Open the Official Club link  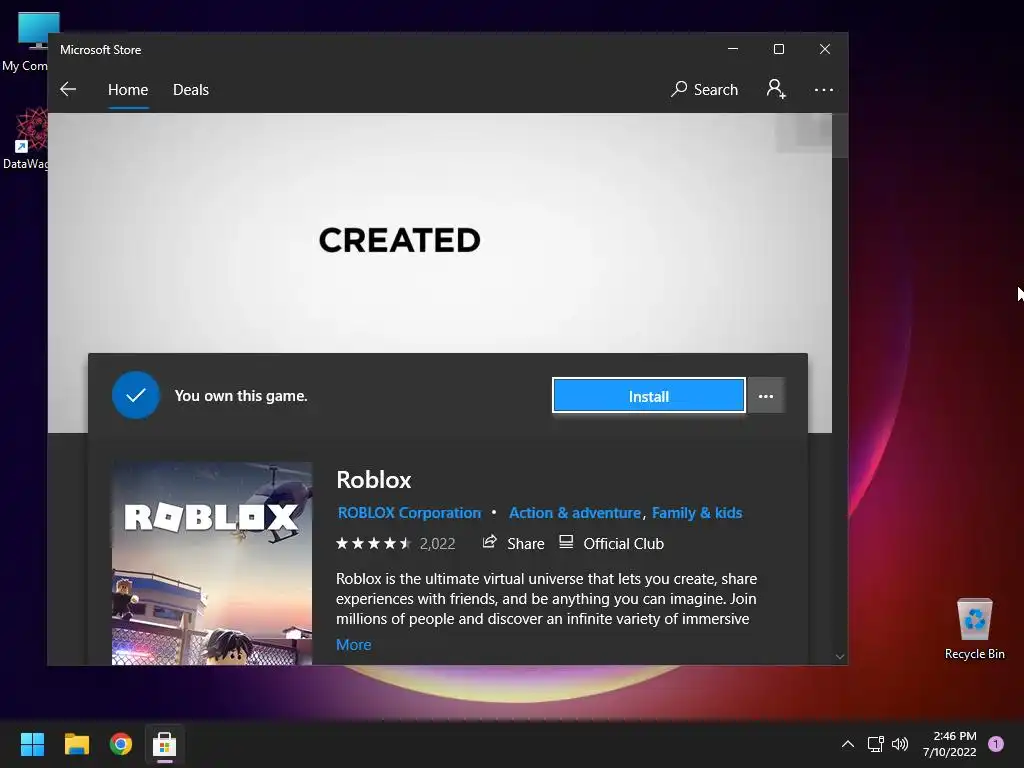[623, 543]
